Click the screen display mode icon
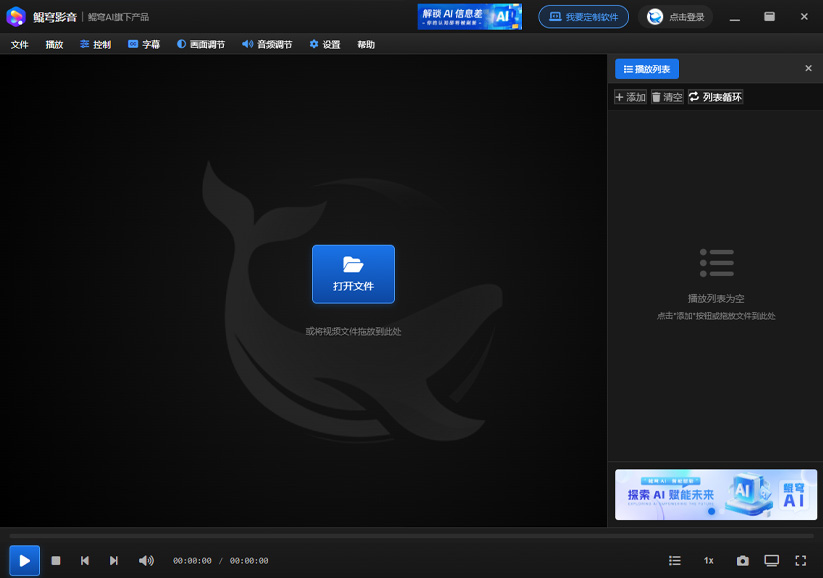Image resolution: width=823 pixels, height=578 pixels. coord(771,561)
